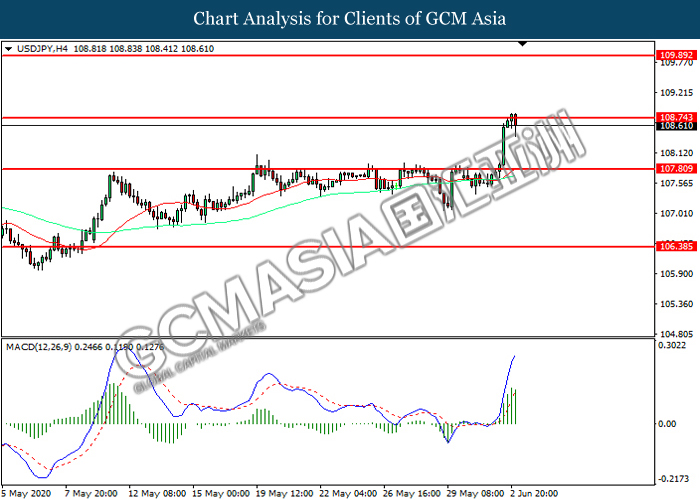Click the 29 May 08:00 time label
The height and width of the screenshot is (500, 700).
[476, 493]
